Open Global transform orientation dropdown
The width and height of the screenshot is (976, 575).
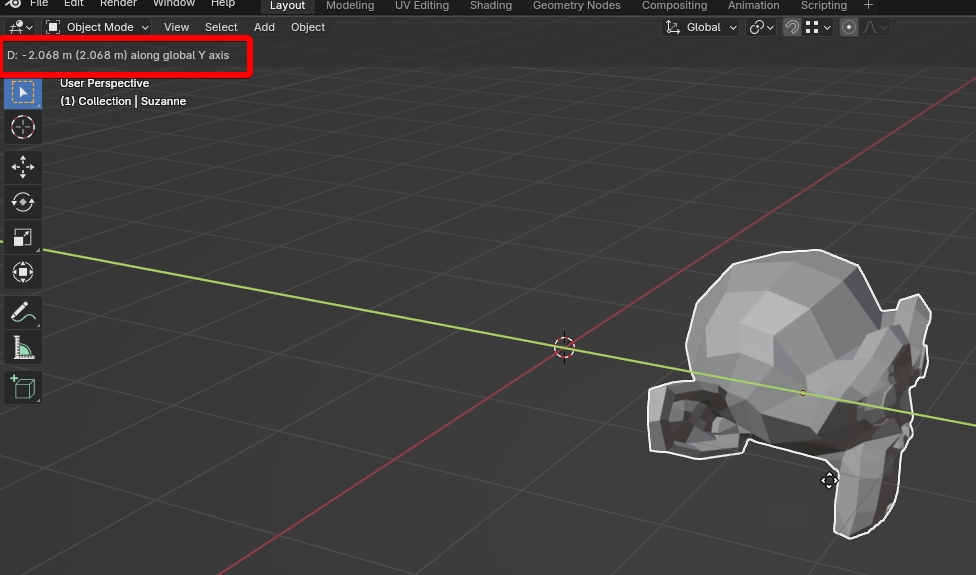[701, 27]
